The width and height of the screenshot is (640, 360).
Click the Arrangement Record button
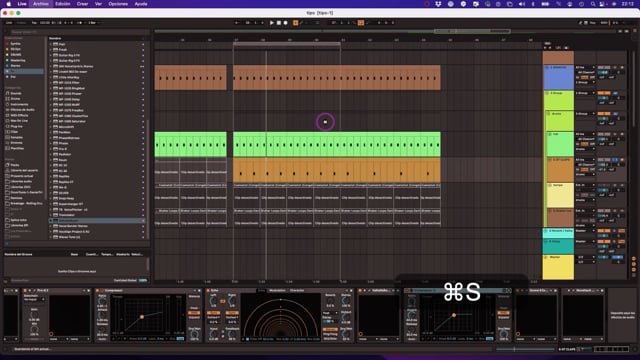[286, 23]
